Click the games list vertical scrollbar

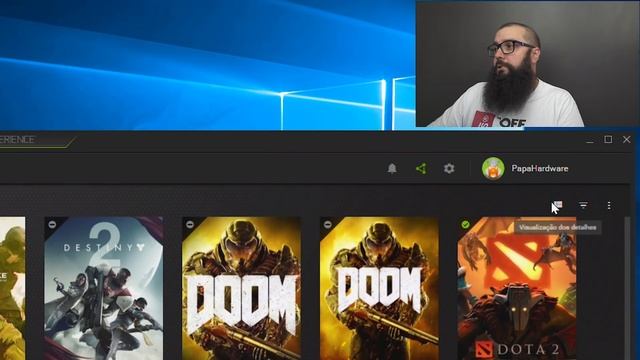pos(627,288)
